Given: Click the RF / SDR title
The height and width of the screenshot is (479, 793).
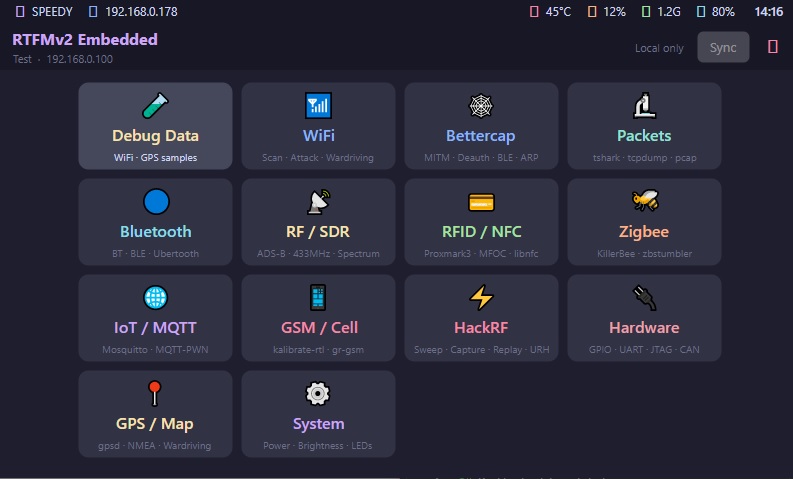Looking at the screenshot, I should [318, 232].
